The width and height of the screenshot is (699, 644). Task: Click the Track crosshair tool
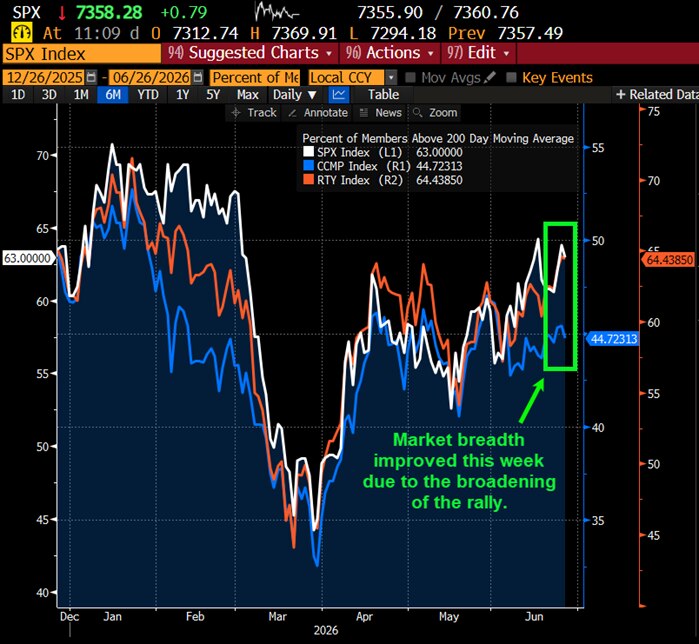click(x=254, y=113)
